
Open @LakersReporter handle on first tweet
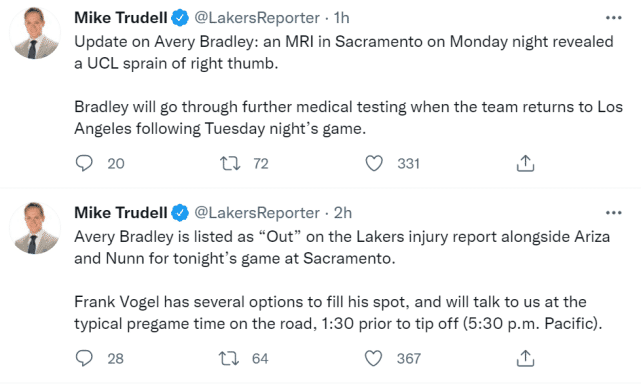pos(257,18)
